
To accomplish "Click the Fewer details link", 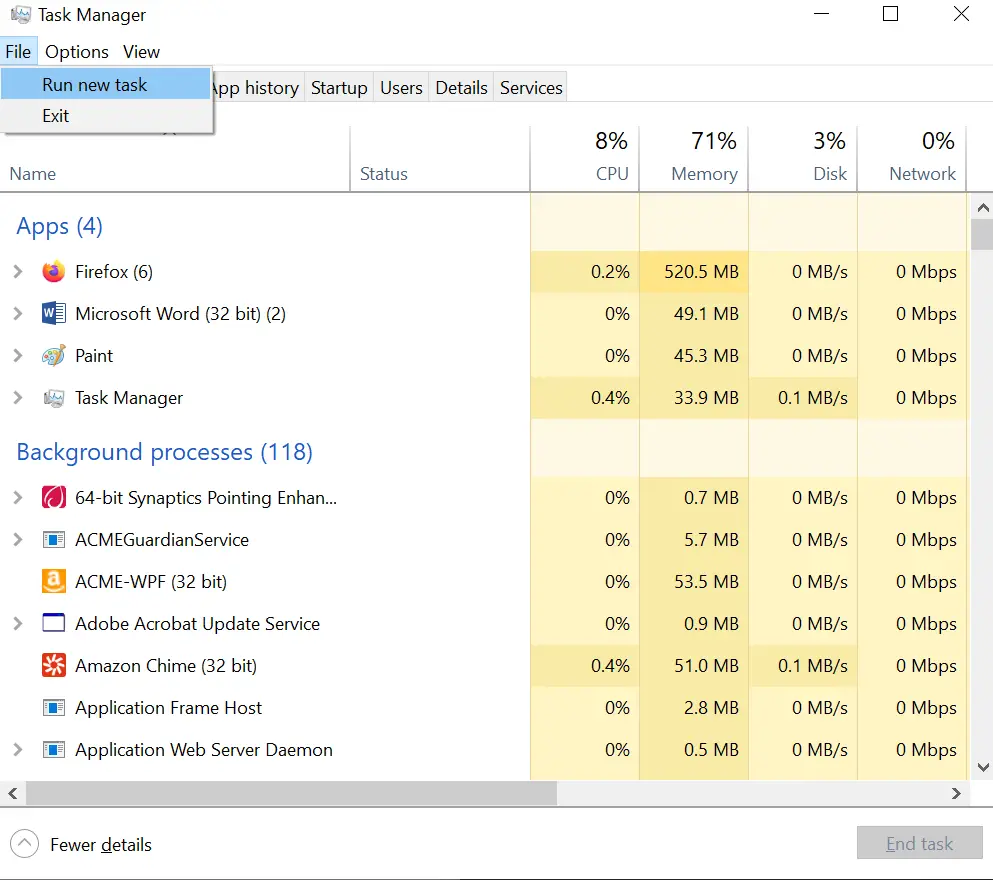I will click(101, 845).
